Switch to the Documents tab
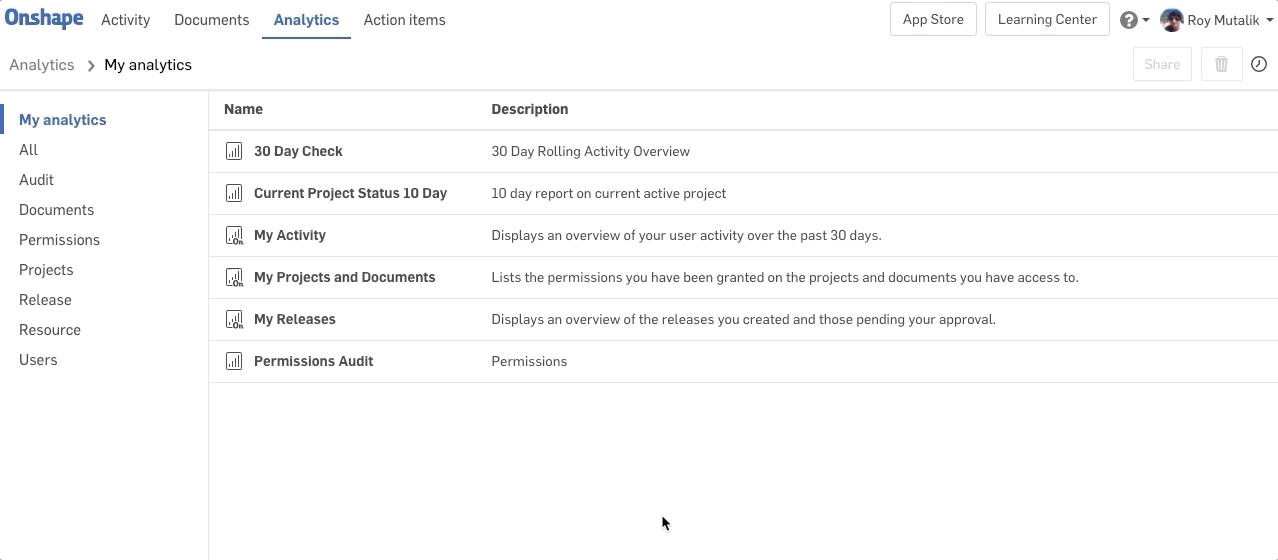The image size is (1278, 560). [x=212, y=20]
